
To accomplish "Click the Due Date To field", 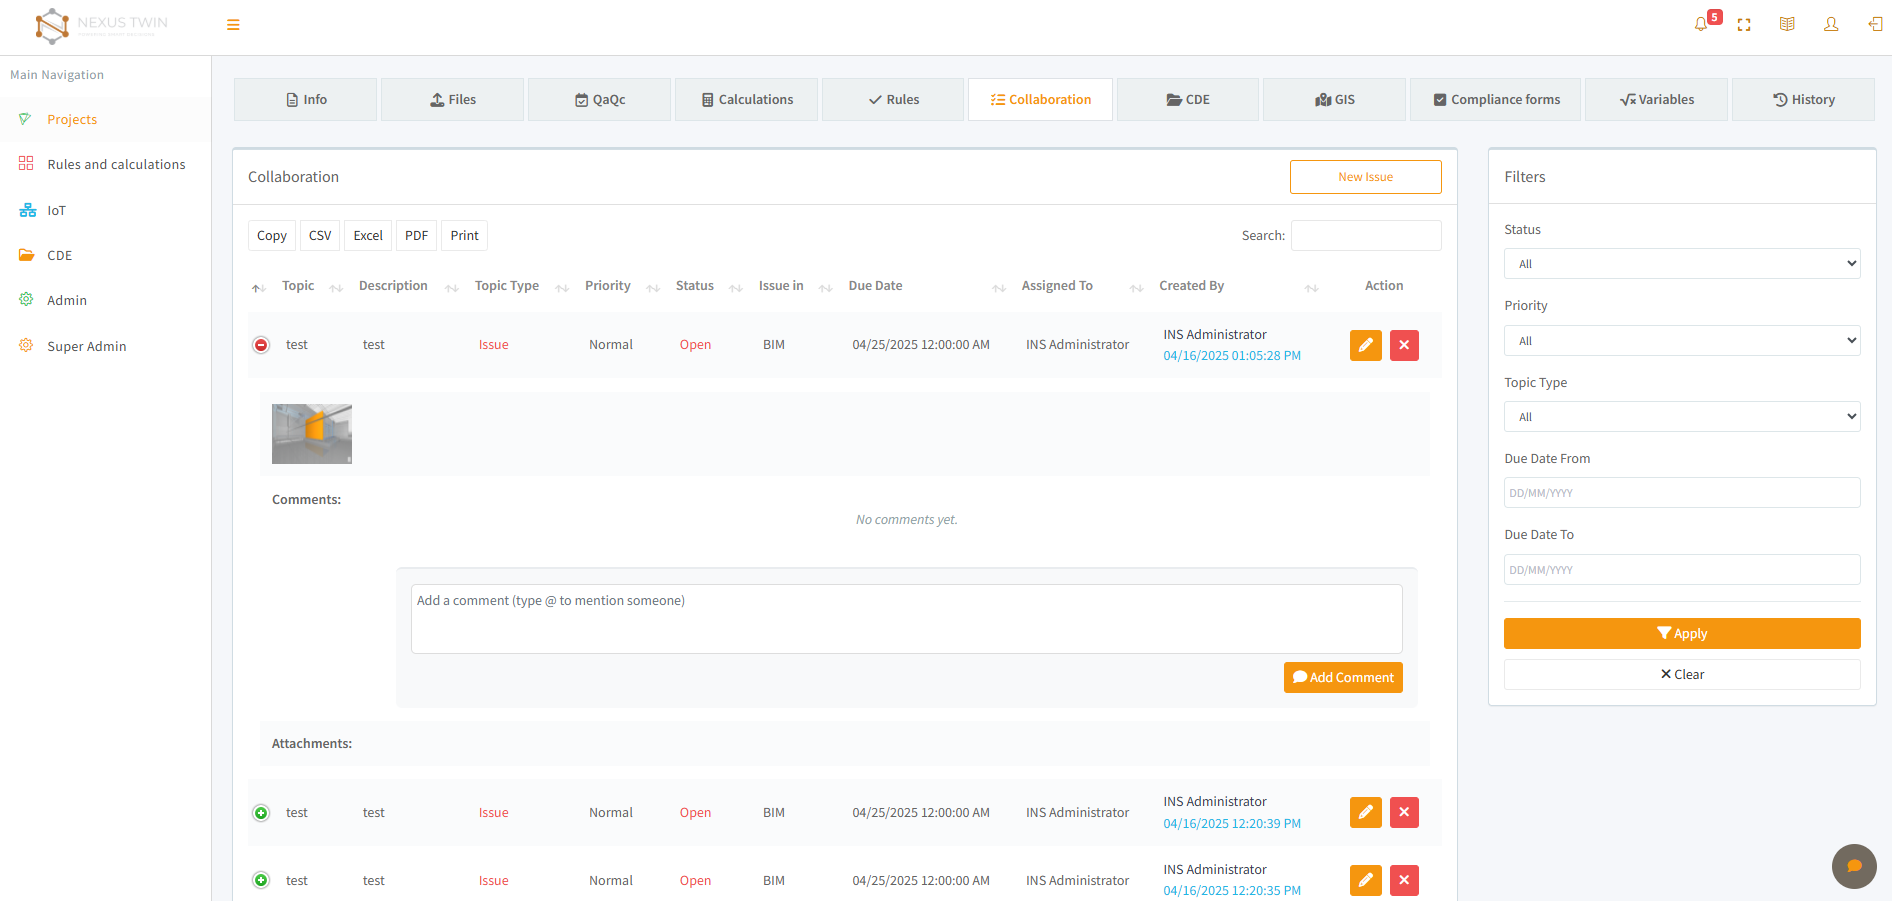I will pyautogui.click(x=1682, y=570).
